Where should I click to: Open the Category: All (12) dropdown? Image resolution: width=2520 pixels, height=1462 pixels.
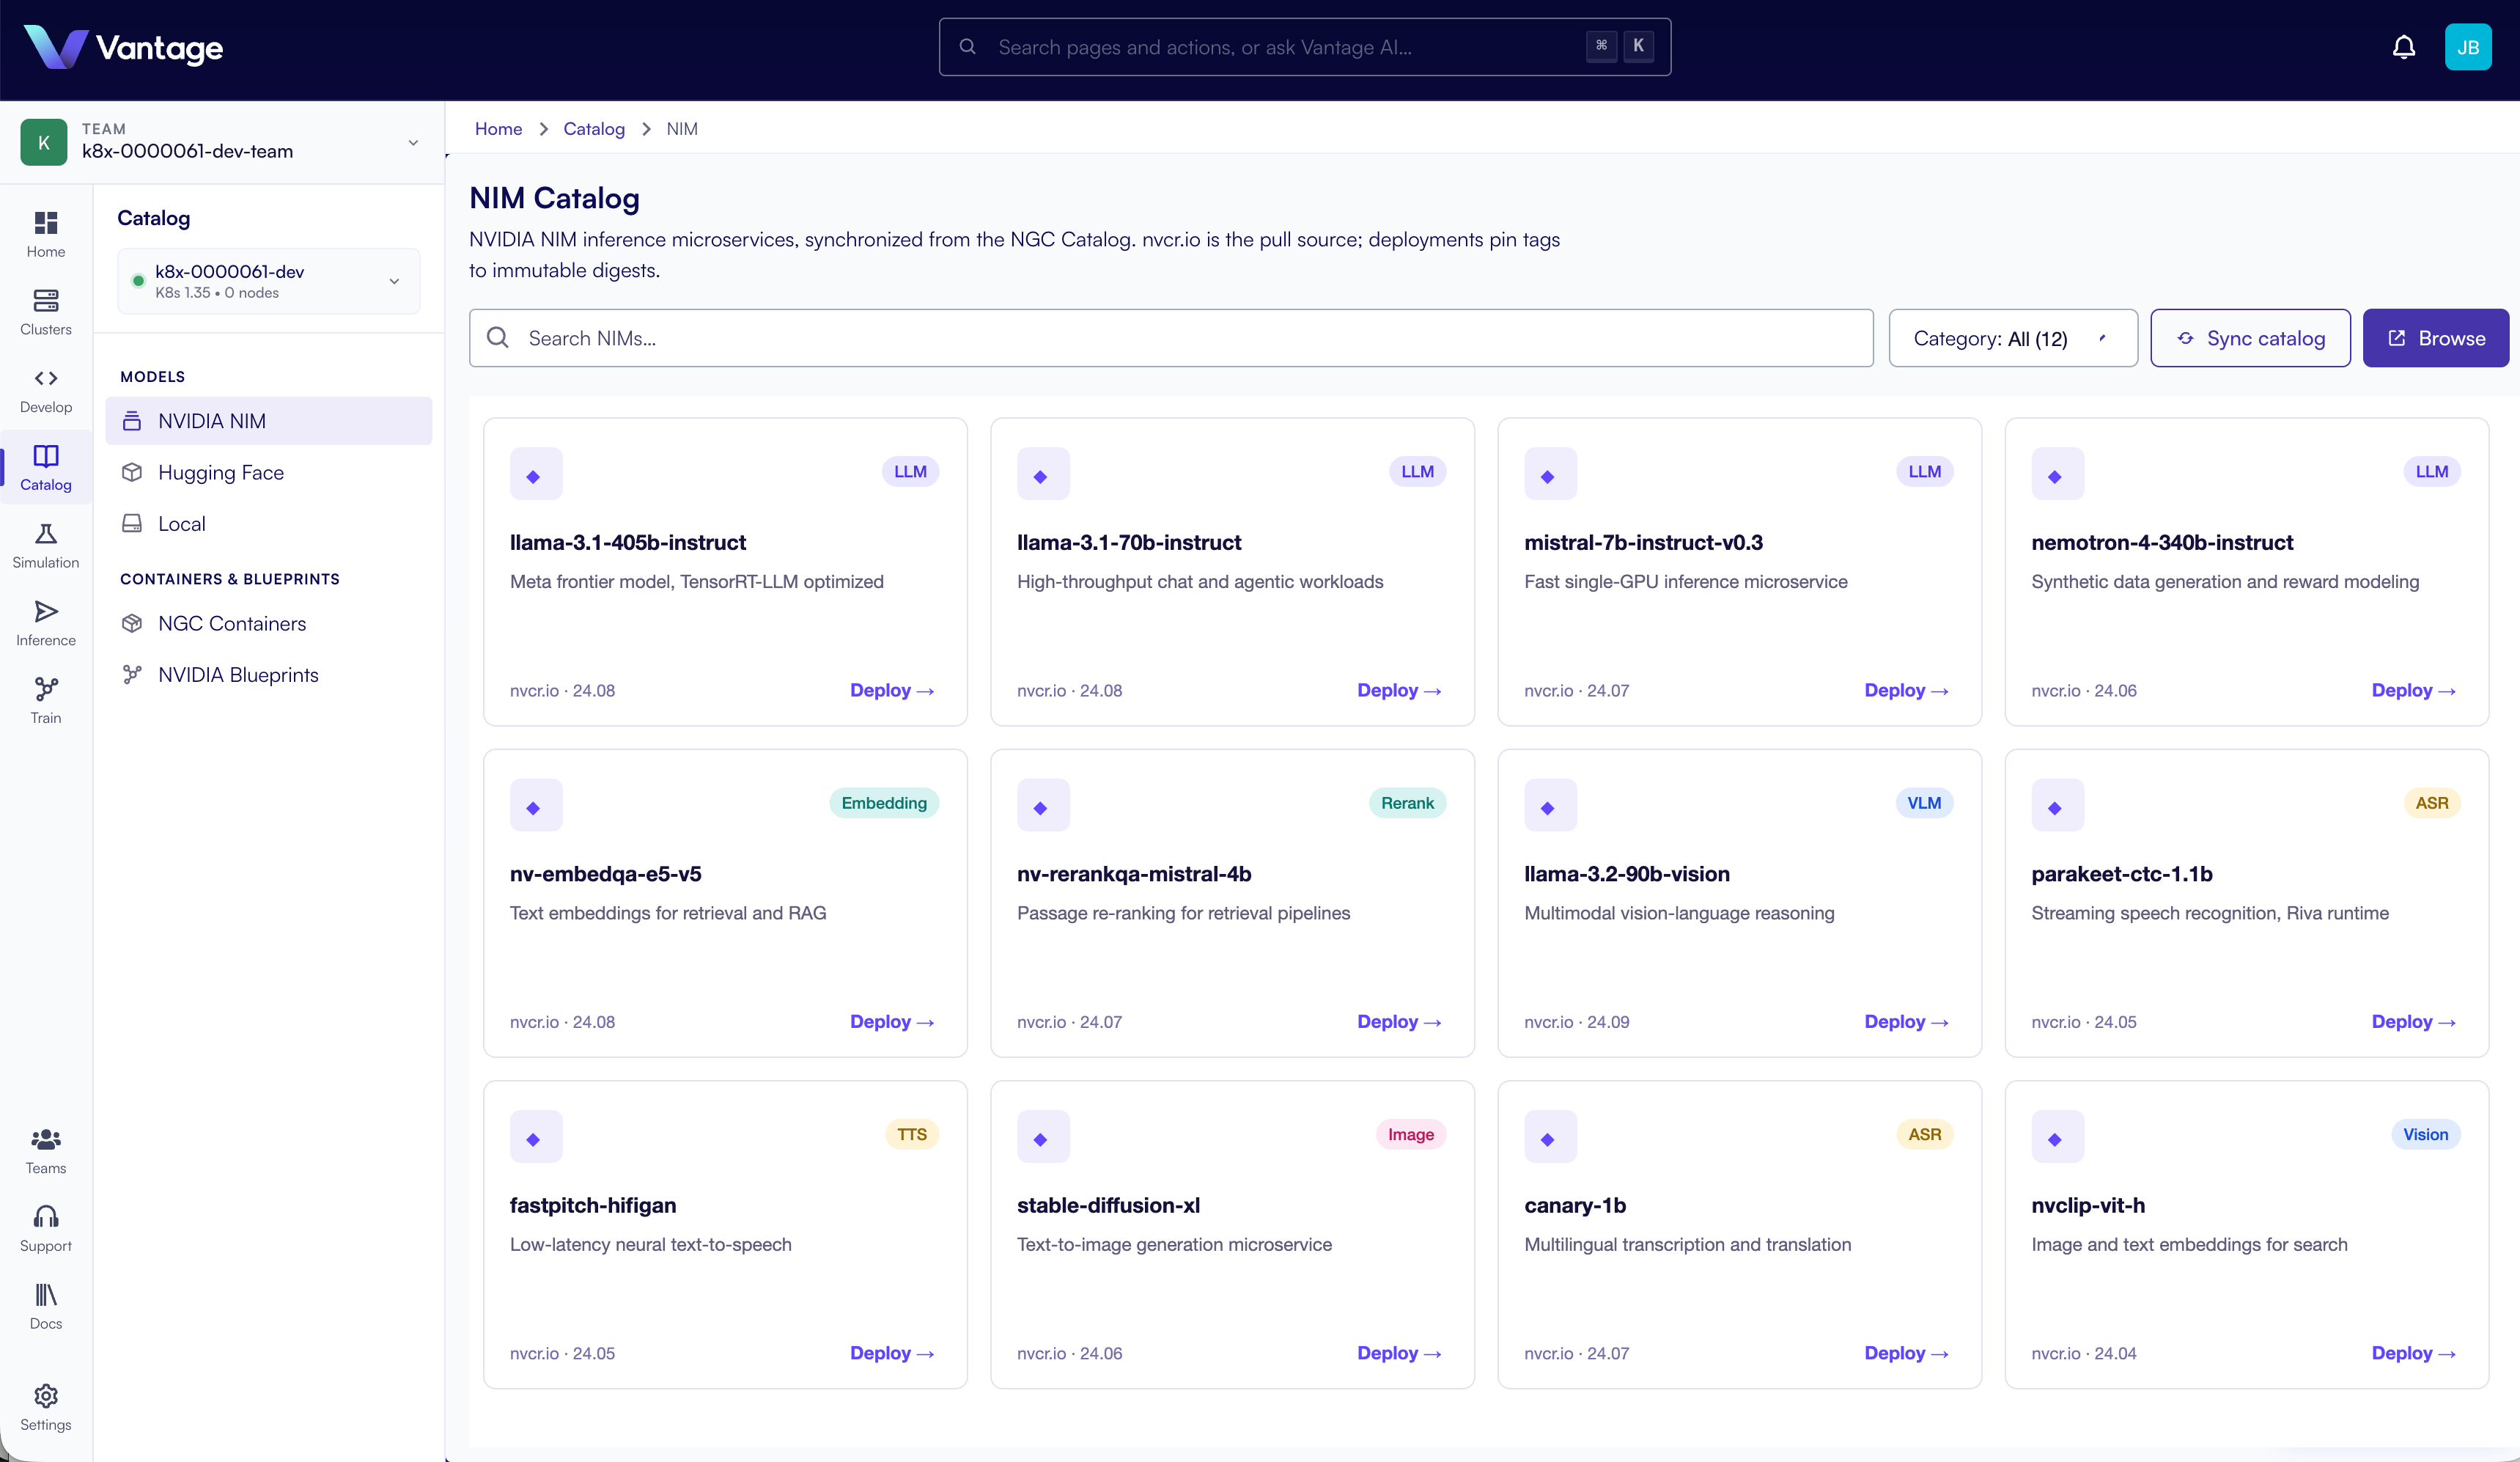2012,338
